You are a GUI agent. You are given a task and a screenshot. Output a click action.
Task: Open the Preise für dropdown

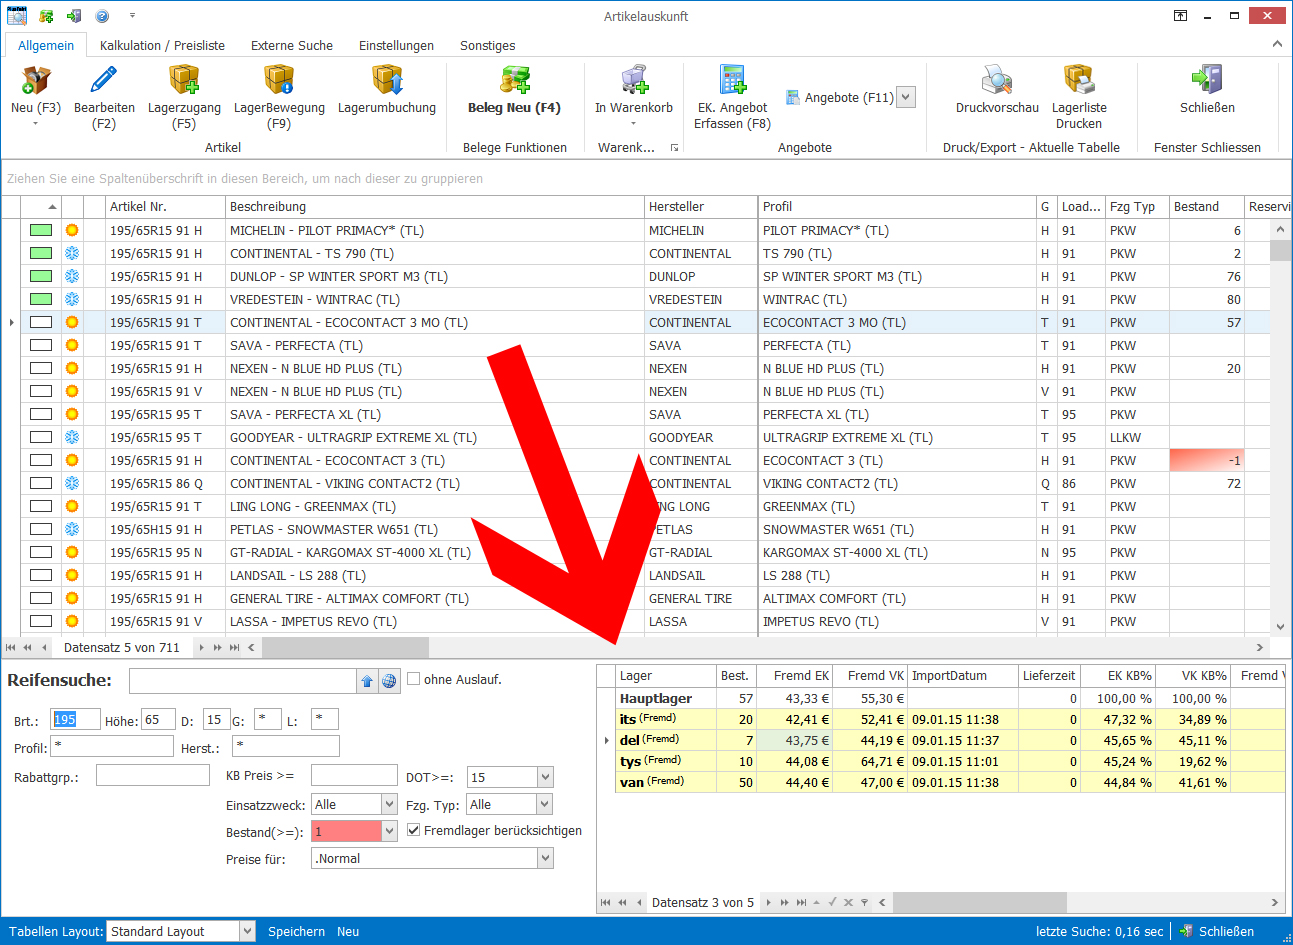tap(545, 858)
